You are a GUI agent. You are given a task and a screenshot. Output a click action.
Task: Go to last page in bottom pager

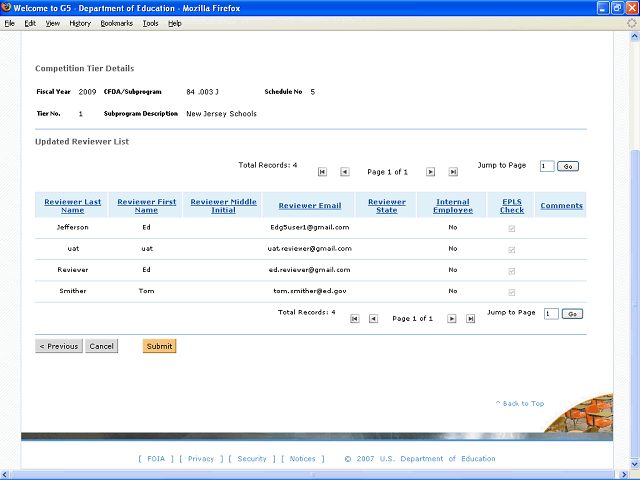click(470, 318)
